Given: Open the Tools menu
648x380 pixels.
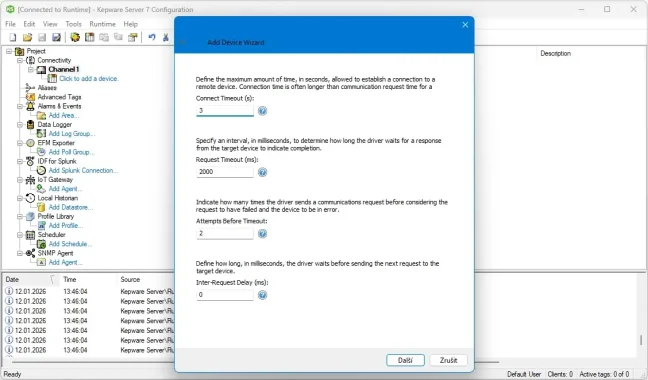Looking at the screenshot, I should point(73,24).
